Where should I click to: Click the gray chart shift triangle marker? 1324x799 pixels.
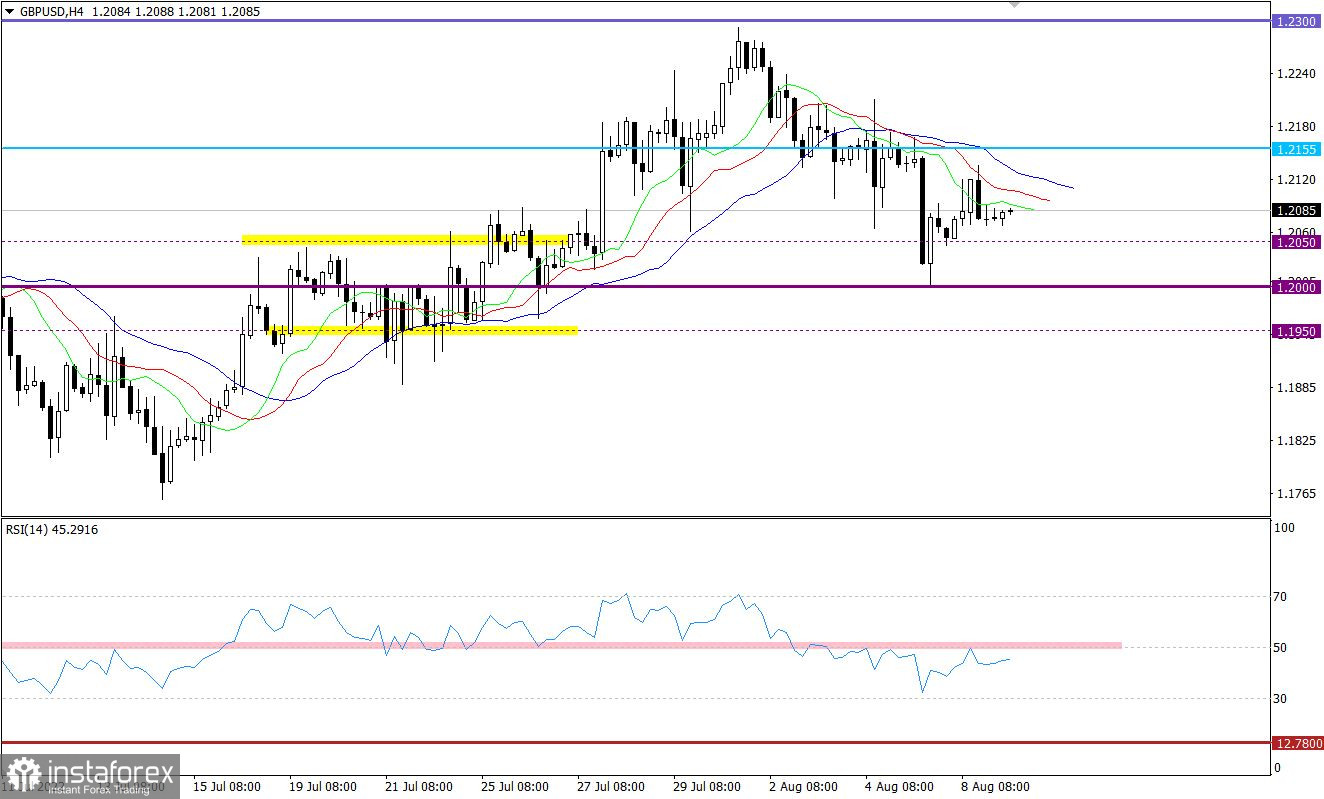pos(1015,4)
